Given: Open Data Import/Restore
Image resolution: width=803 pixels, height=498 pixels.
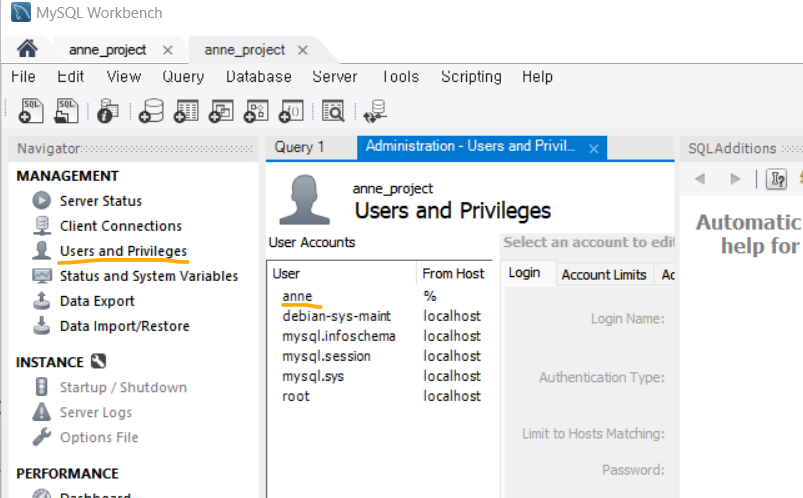Looking at the screenshot, I should [x=124, y=326].
